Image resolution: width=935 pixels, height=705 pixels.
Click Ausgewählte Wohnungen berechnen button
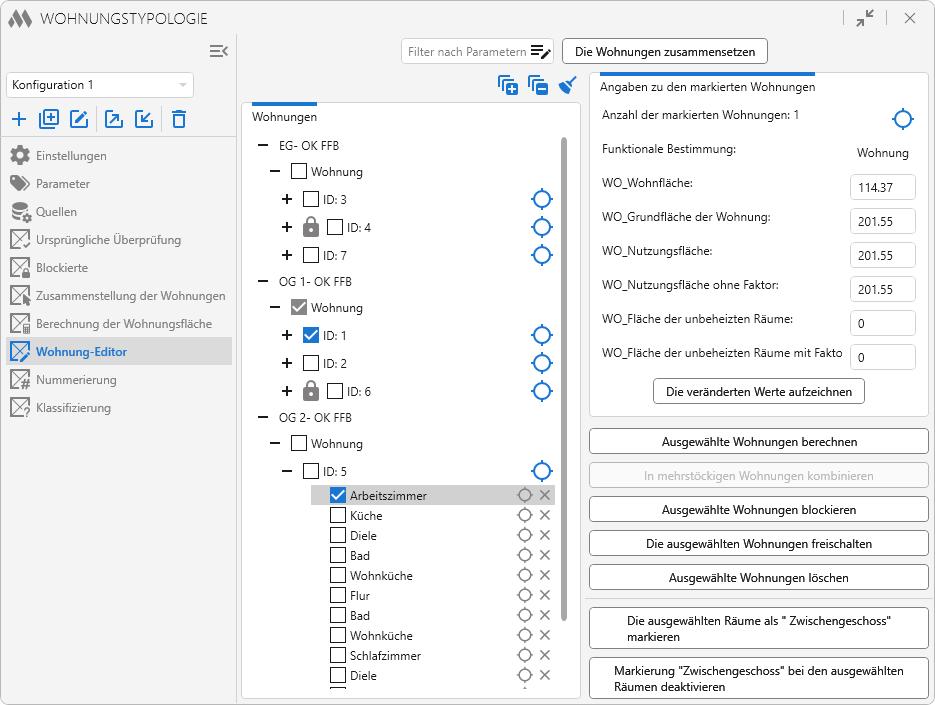pyautogui.click(x=759, y=441)
